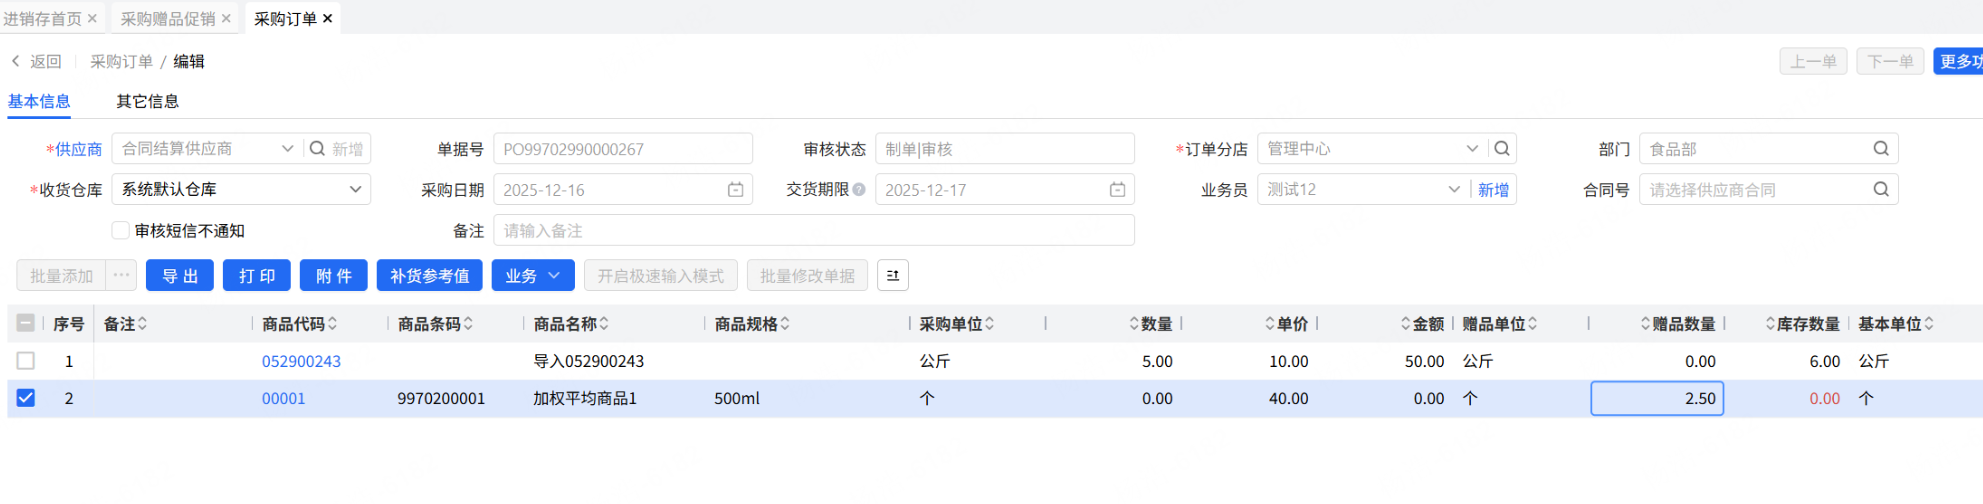The image size is (1983, 504).
Task: Switch to the 采购赠品促销 tab
Action: point(168,19)
